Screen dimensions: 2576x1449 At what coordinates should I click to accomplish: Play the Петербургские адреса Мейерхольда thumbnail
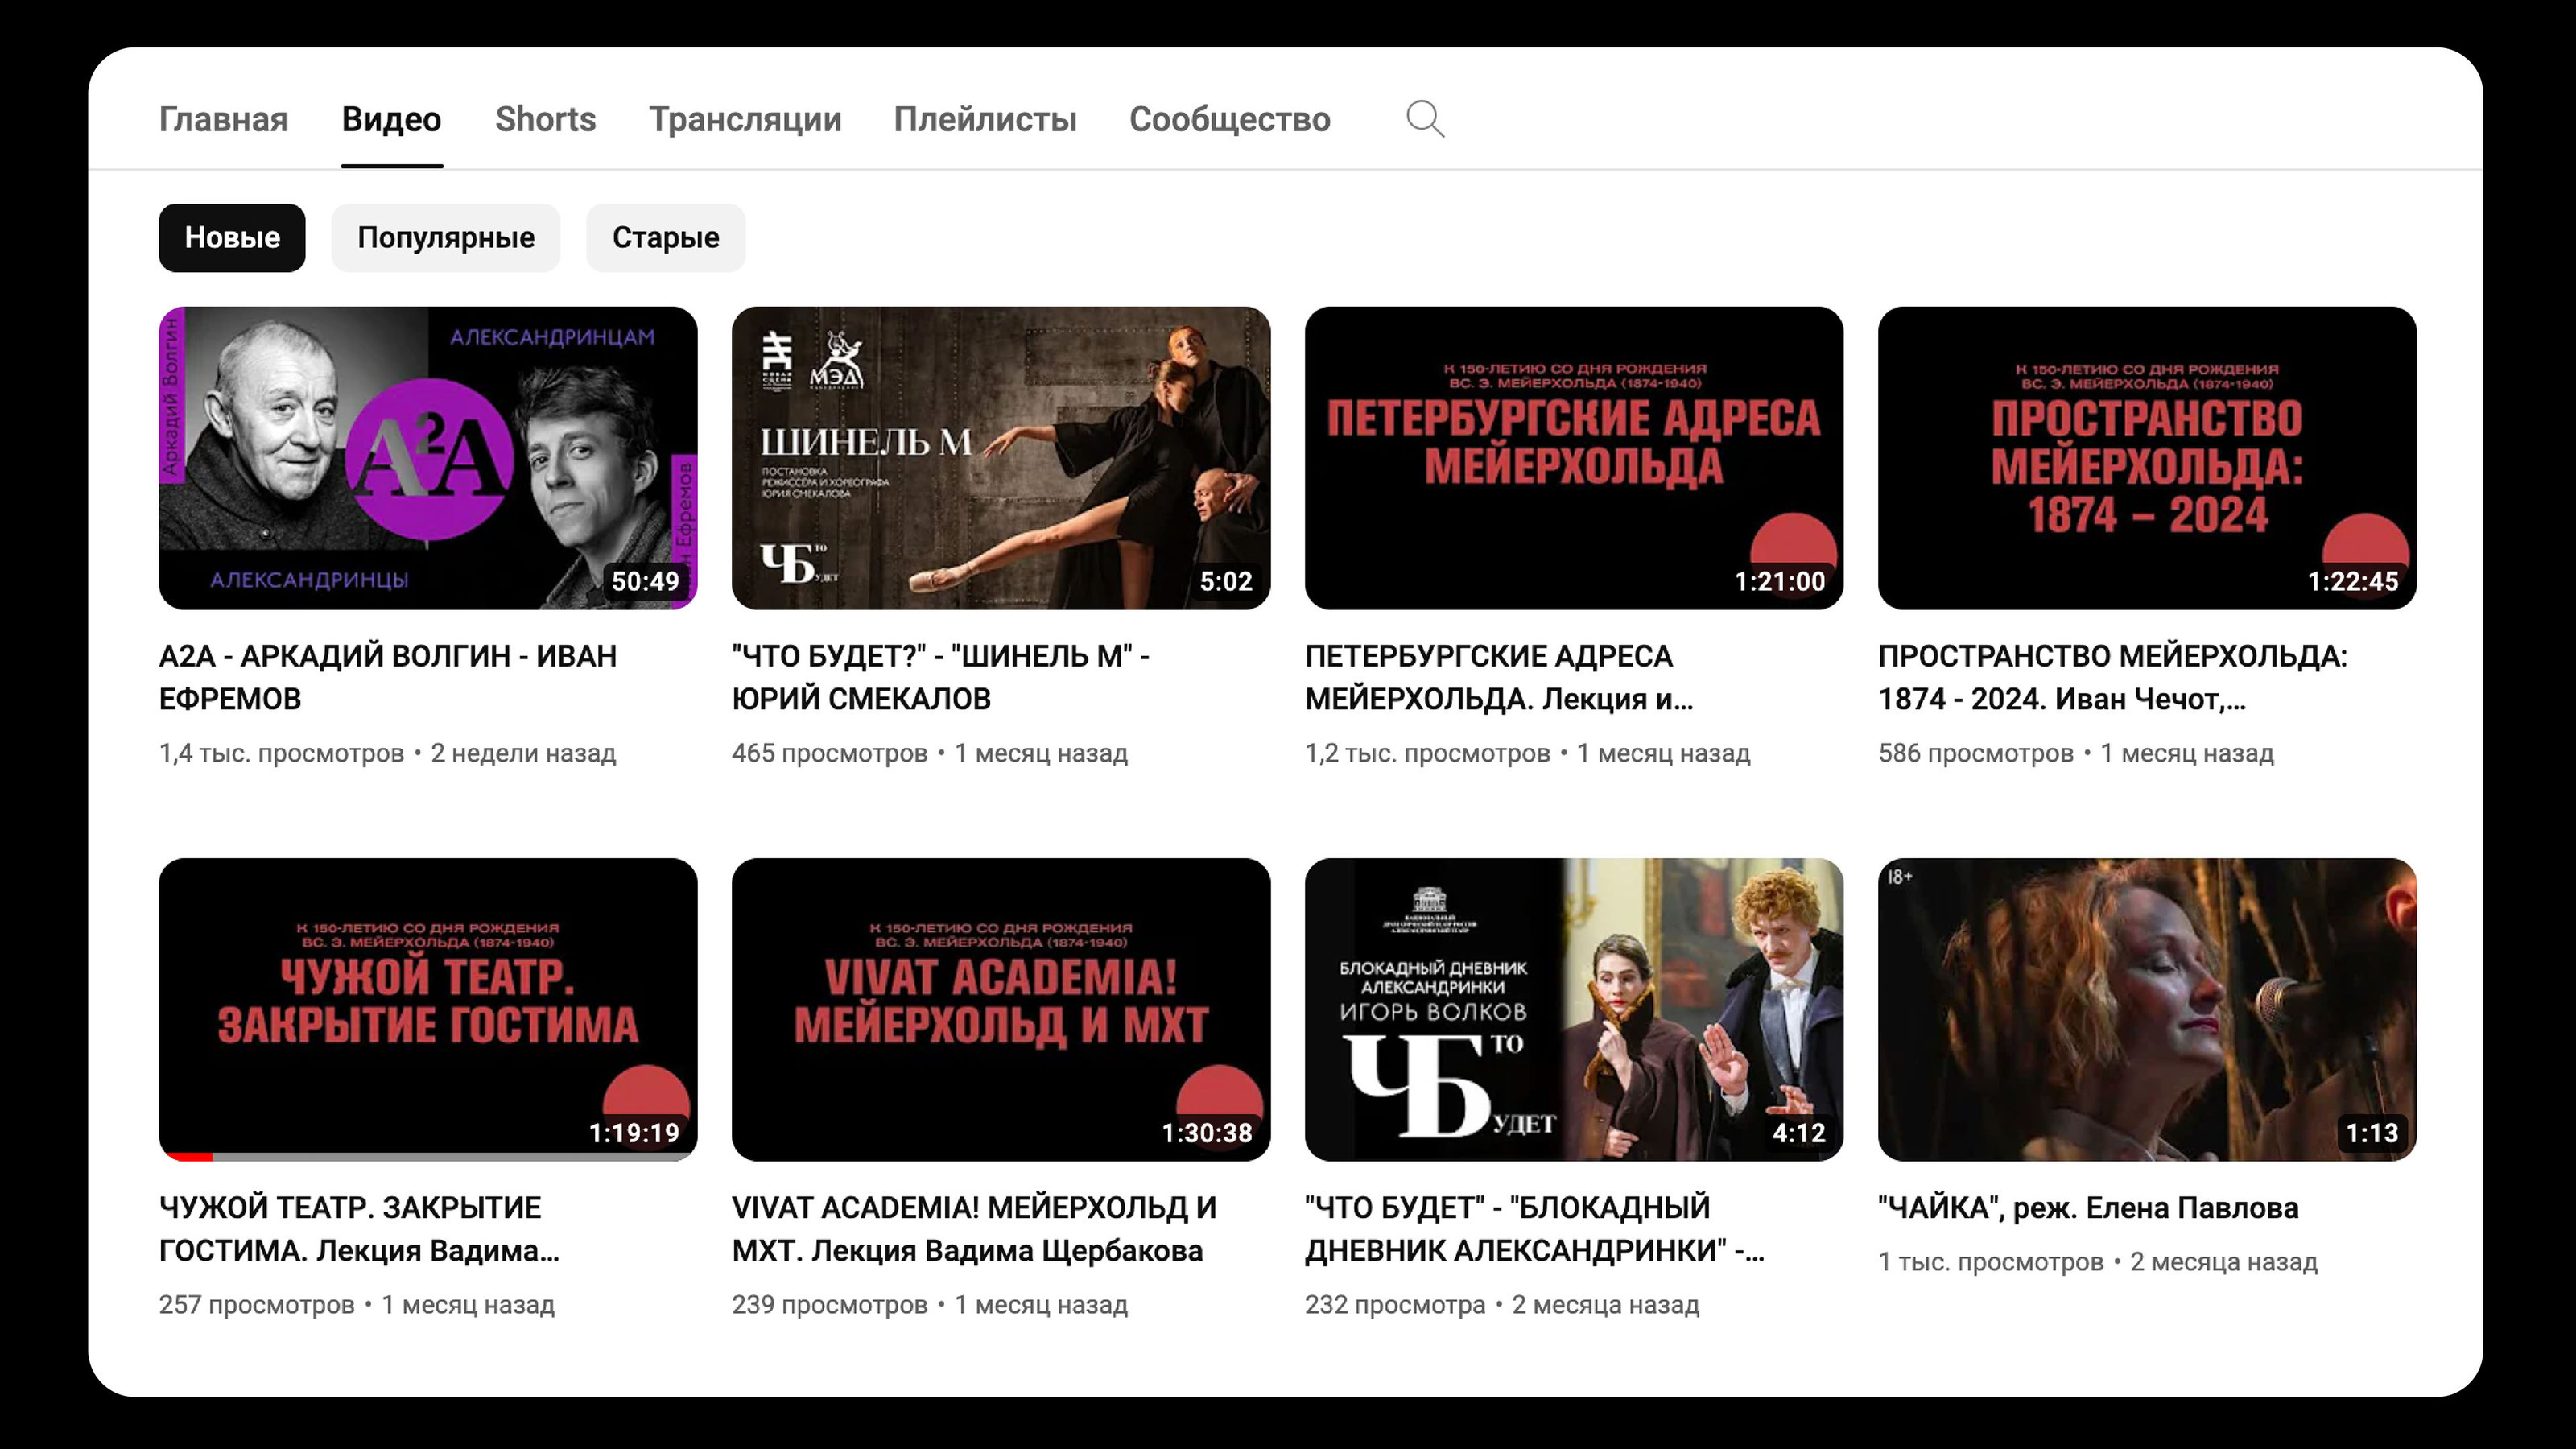(x=1573, y=457)
